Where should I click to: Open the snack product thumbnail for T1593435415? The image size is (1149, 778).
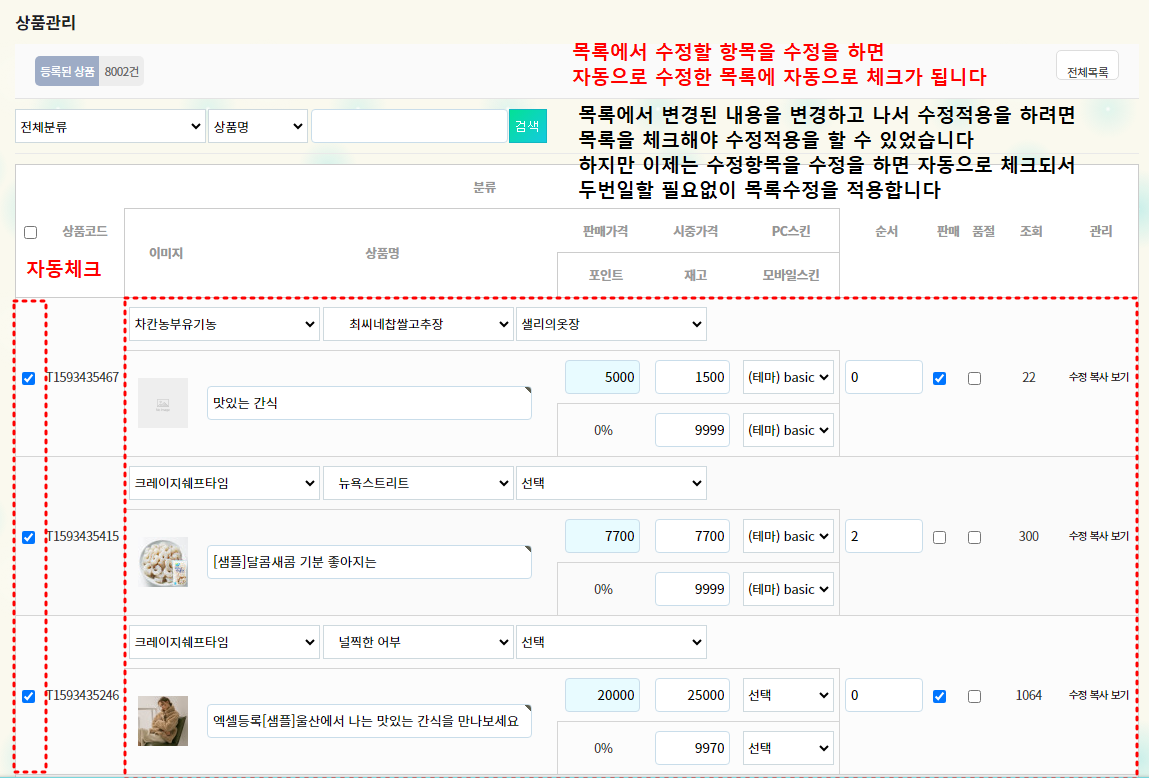pyautogui.click(x=163, y=562)
